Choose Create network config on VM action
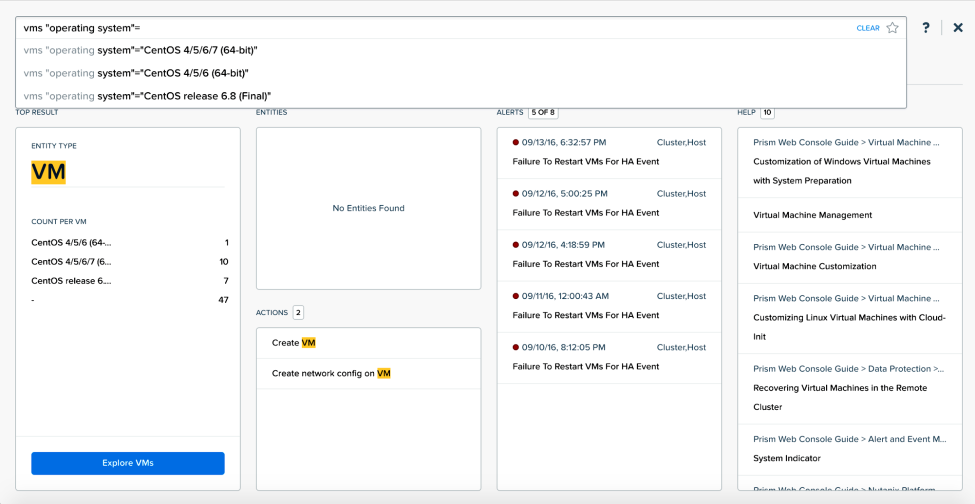 pos(368,373)
